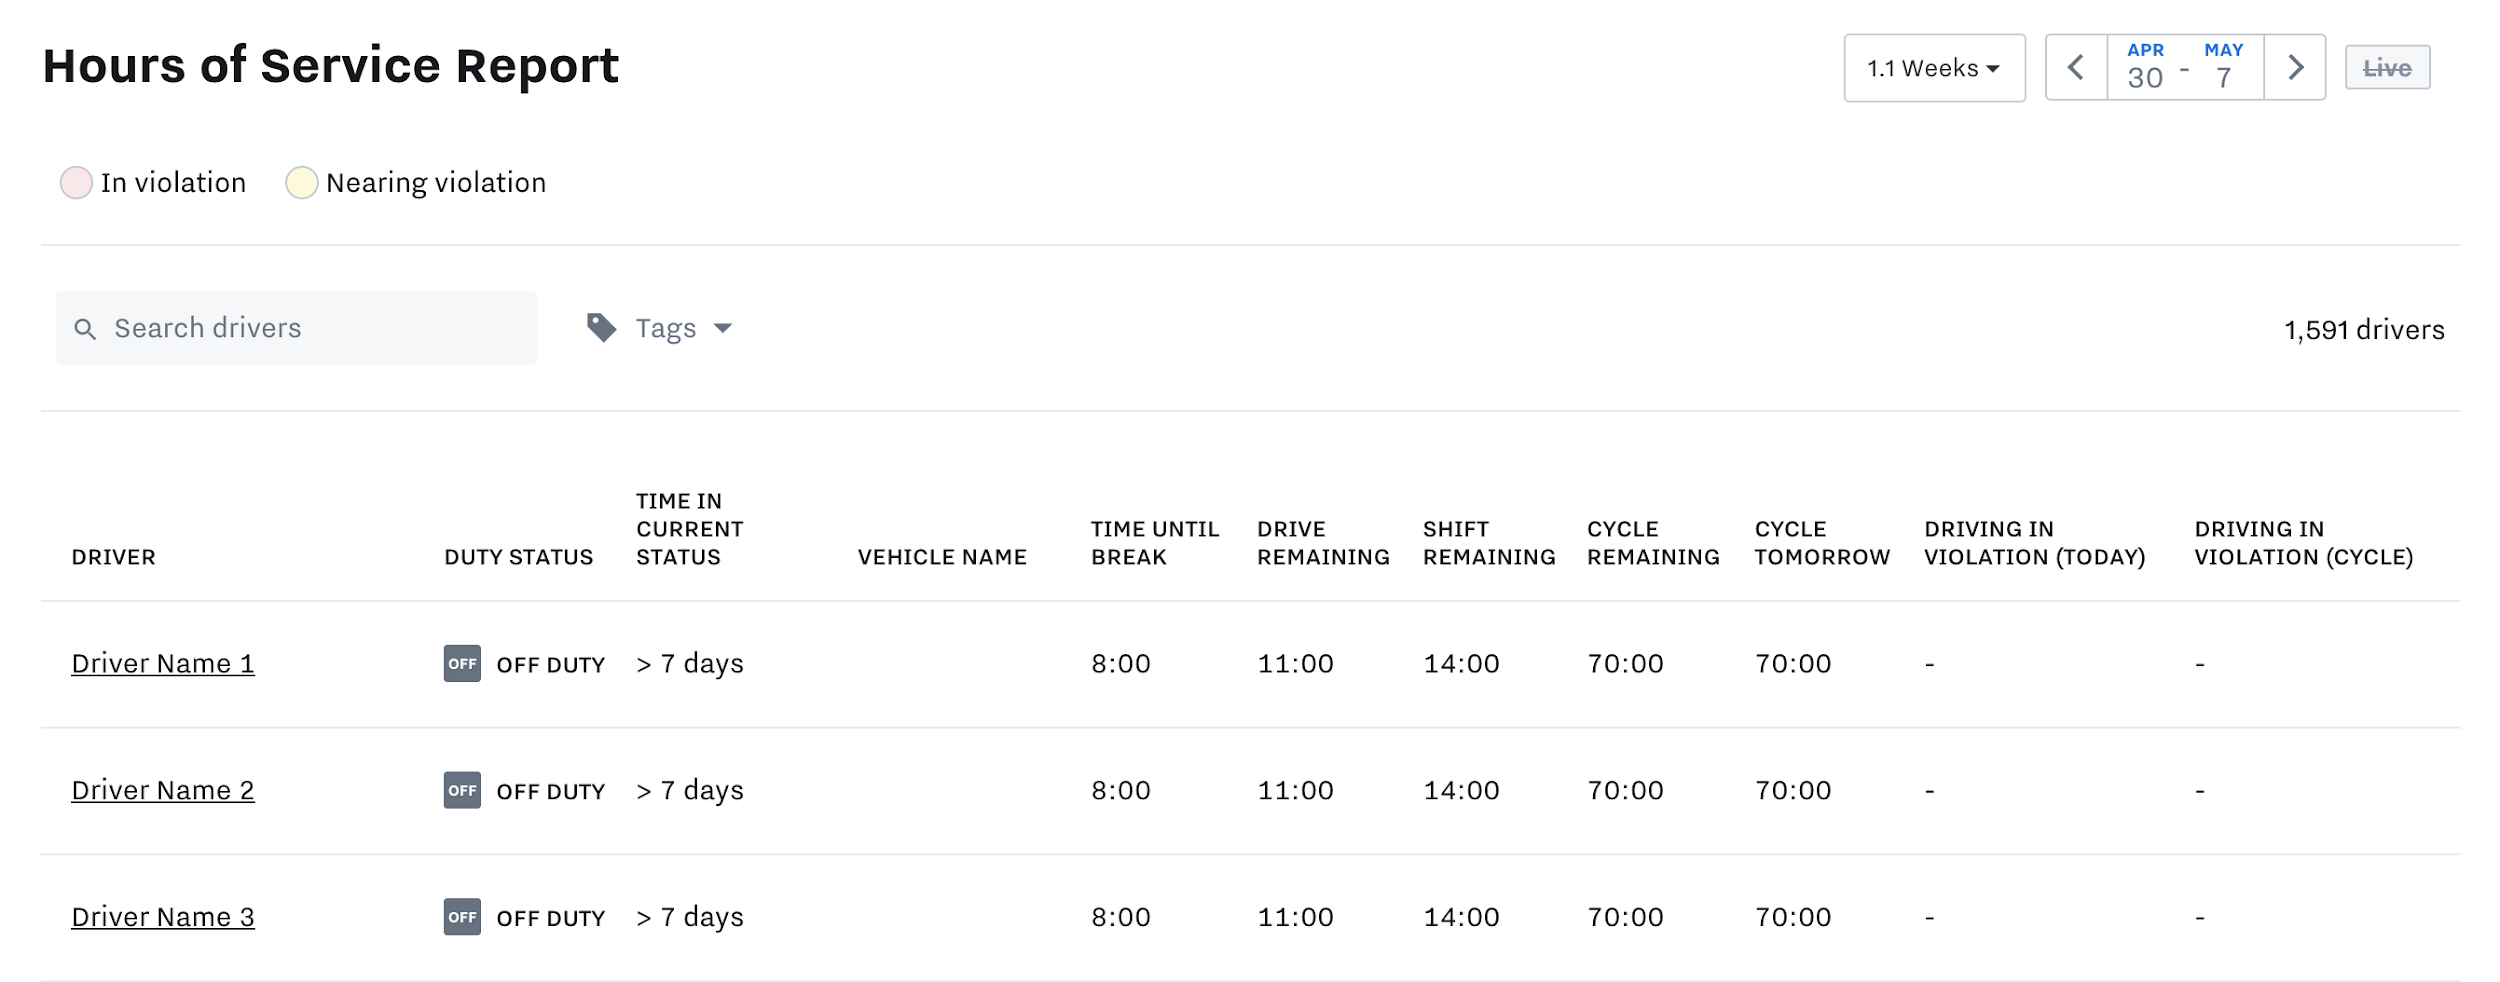2500x982 pixels.
Task: Open Driver Name 2 link
Action: [163, 790]
